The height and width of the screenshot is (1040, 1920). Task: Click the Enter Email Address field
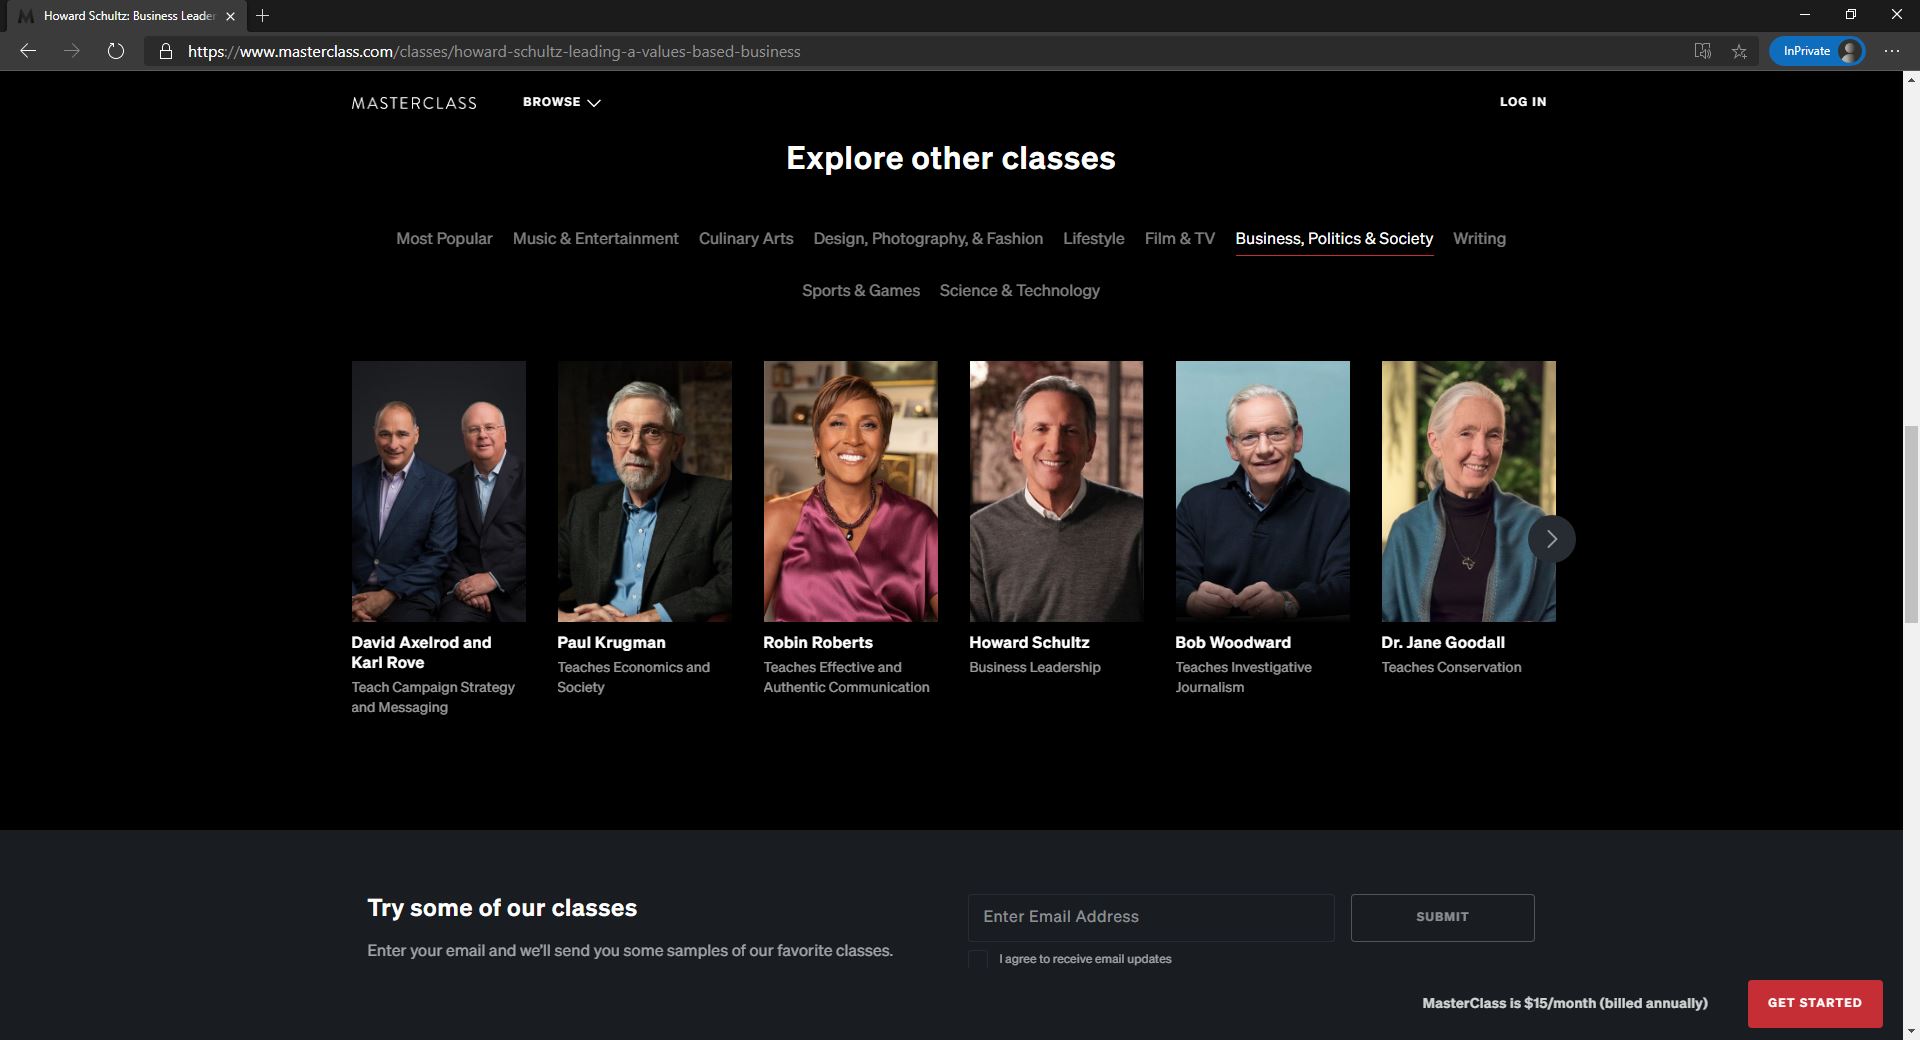(x=1150, y=917)
